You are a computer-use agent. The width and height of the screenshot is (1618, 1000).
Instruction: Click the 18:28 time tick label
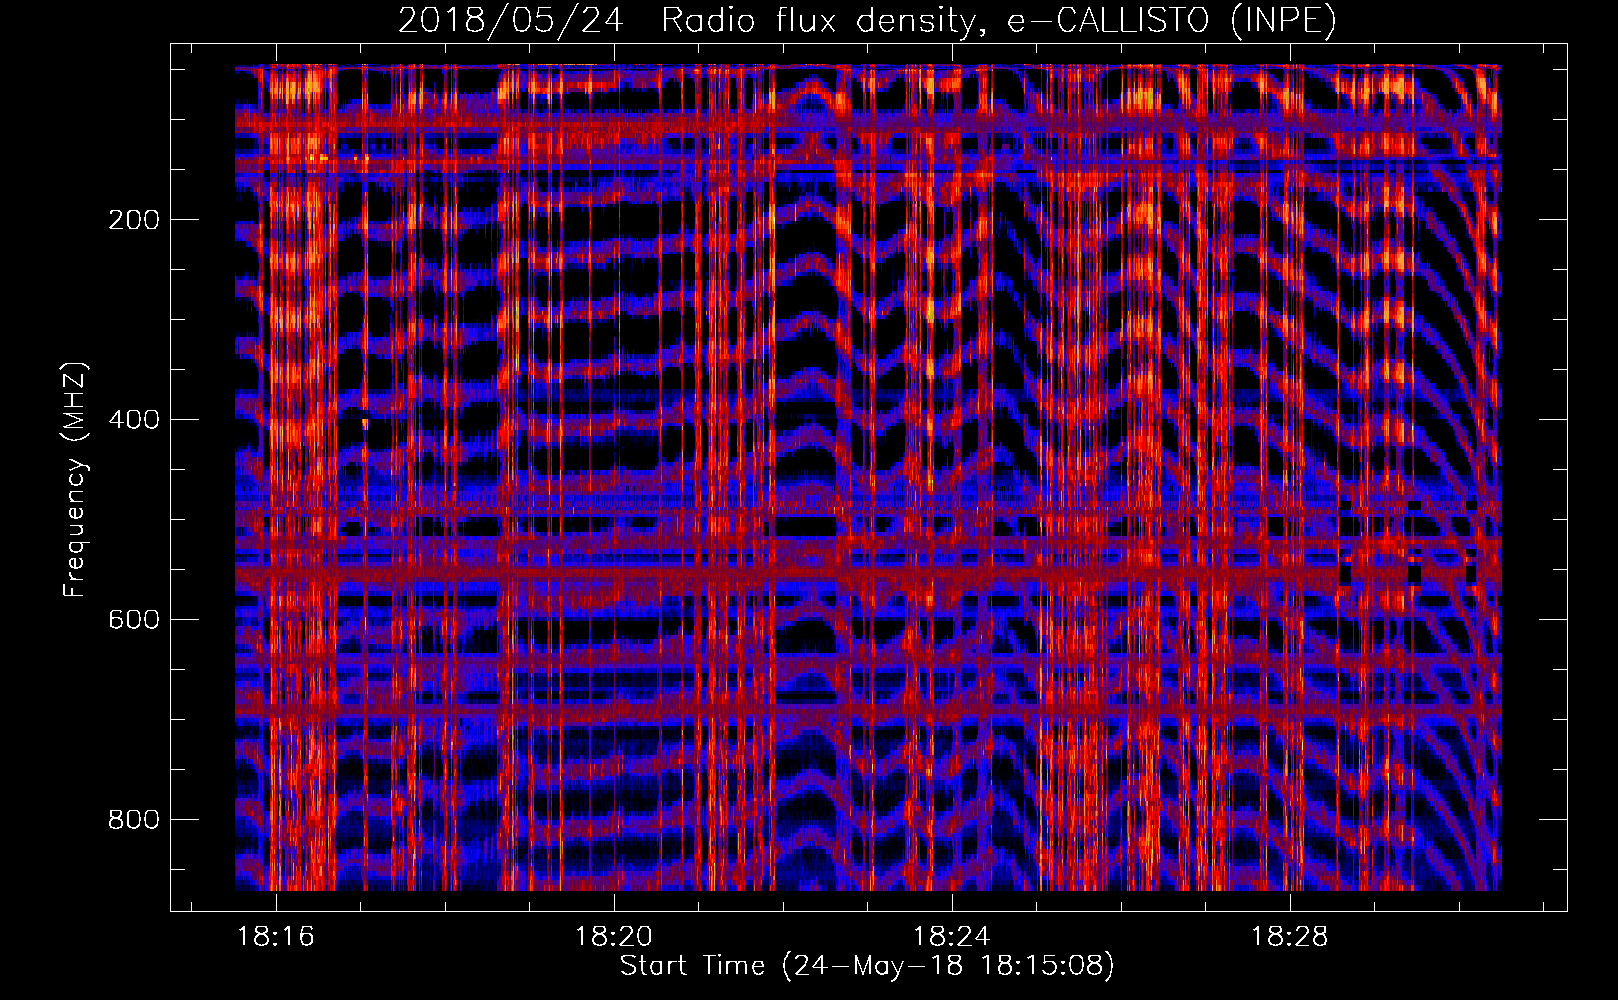[x=1290, y=936]
